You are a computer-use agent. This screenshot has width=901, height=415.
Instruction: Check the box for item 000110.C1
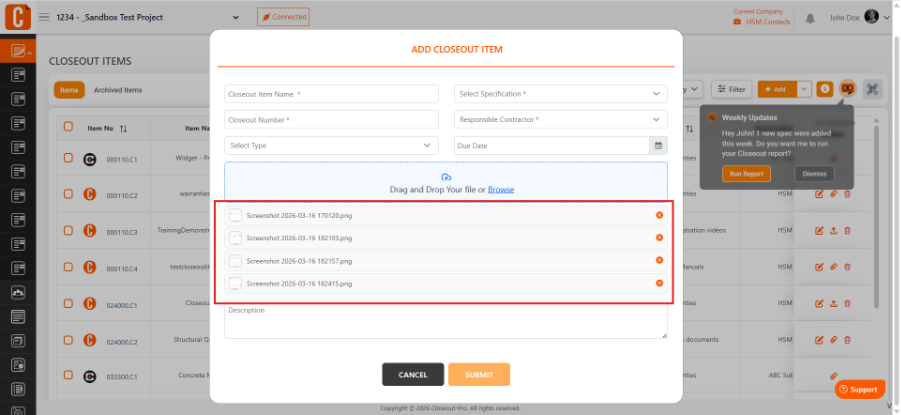coord(68,157)
